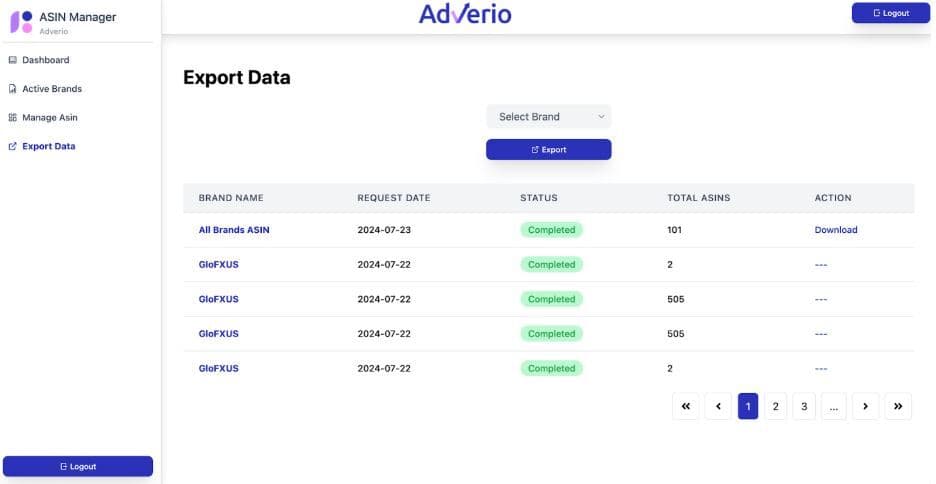Select page 1 in pagination
This screenshot has width=936, height=484.
tap(748, 406)
